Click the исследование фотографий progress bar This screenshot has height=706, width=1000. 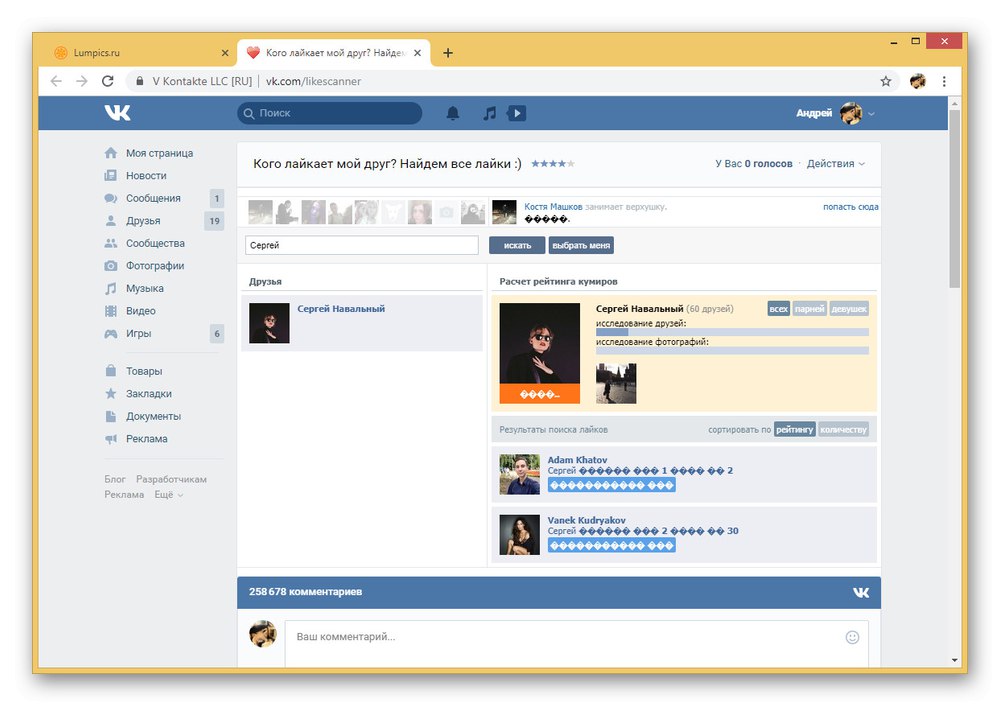point(732,351)
